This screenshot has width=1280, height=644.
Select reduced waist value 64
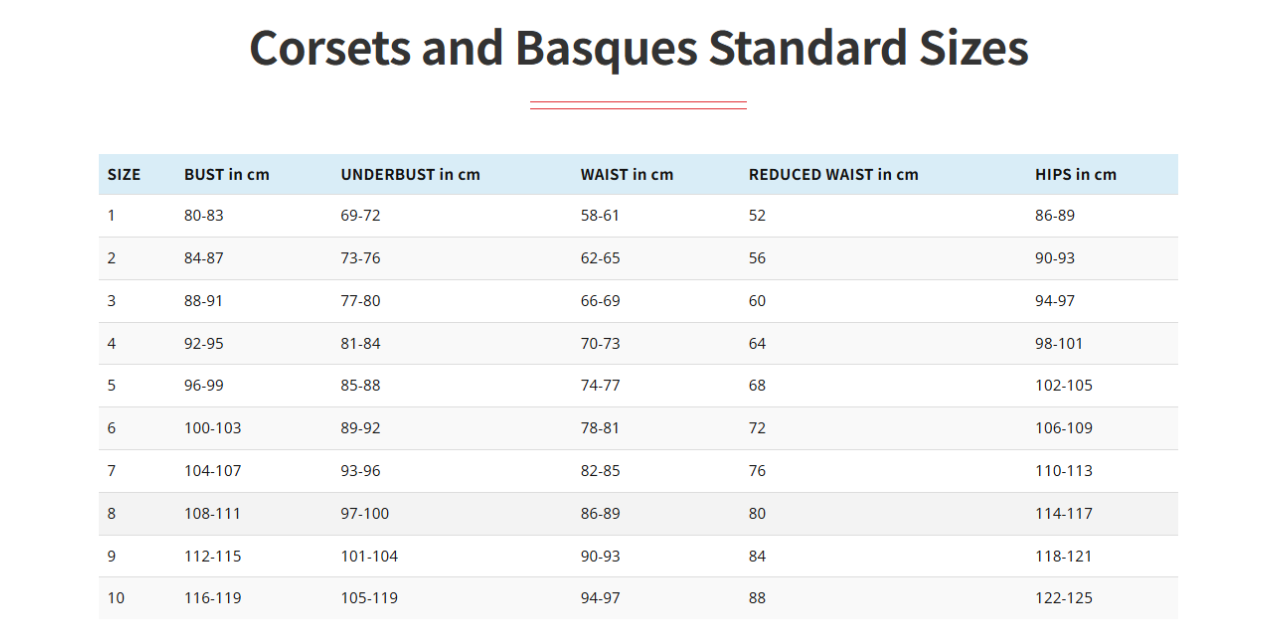coord(757,343)
